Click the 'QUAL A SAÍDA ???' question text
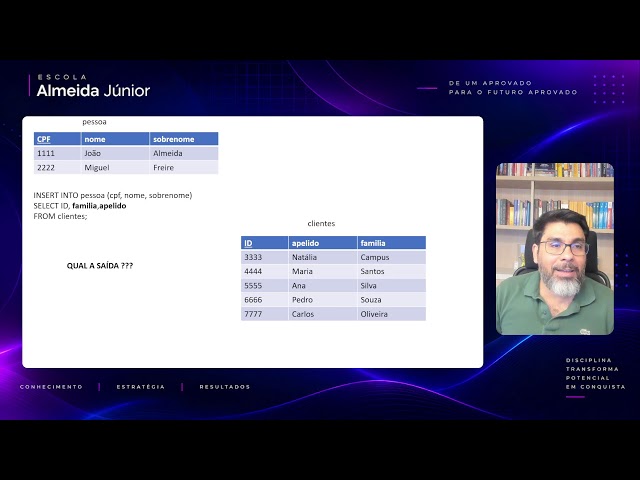The image size is (640, 480). 100,266
